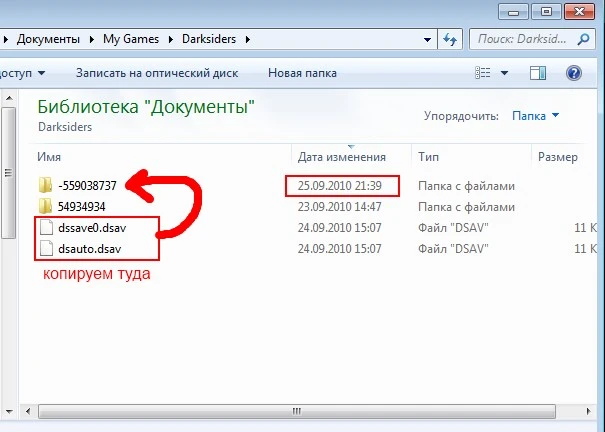
Task: Expand the arrow after Darksiders breadcrumb
Action: (x=247, y=39)
